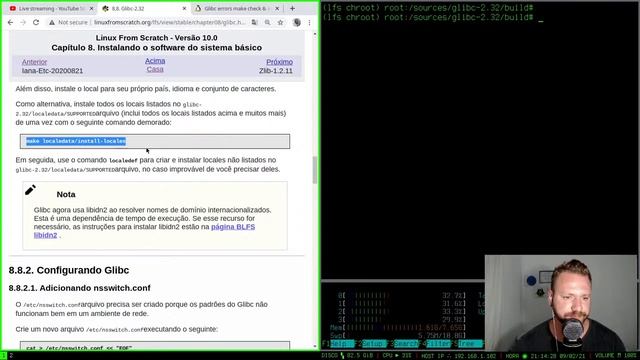640x360 pixels.
Task: Click the scrollbar up arrow
Action: click(x=315, y=35)
